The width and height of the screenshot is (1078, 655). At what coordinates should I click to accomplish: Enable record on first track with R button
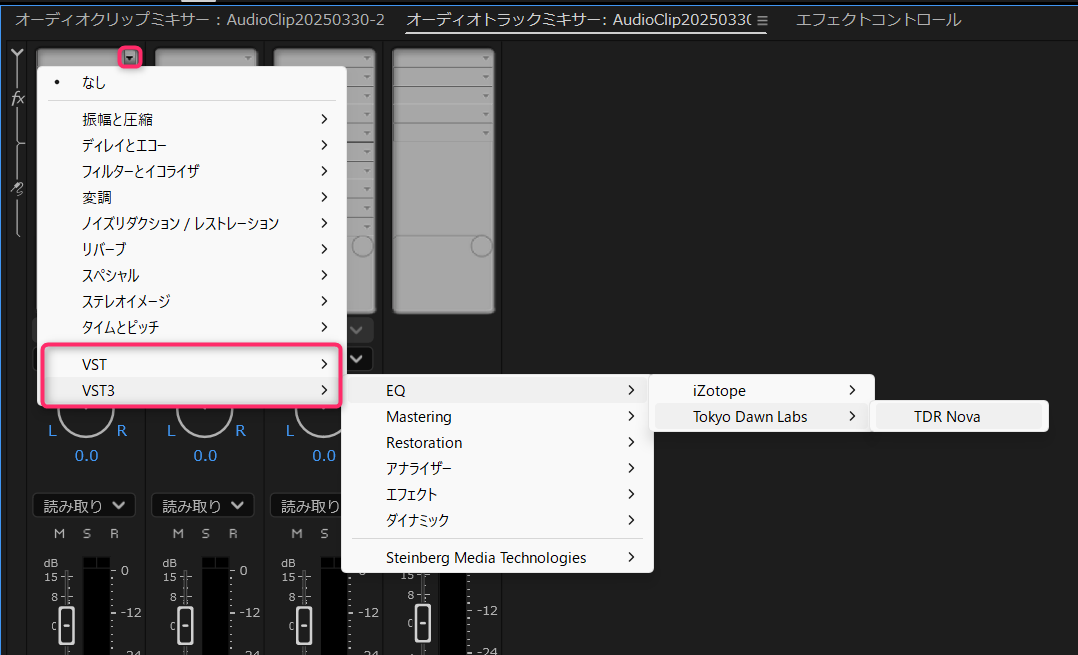[114, 534]
